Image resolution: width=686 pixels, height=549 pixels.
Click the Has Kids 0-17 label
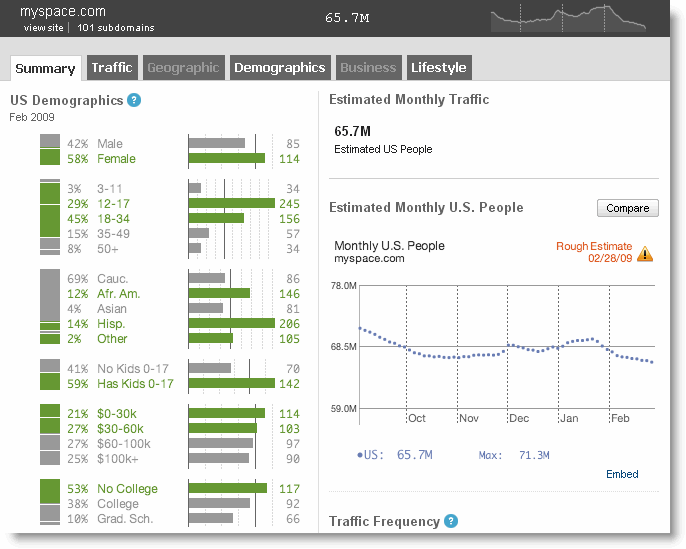tap(135, 384)
